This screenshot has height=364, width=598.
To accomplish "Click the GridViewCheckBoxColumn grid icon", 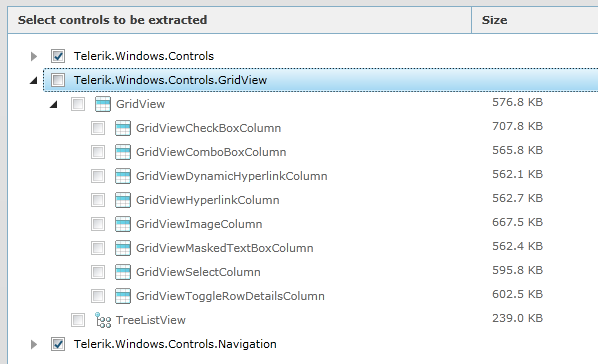I will [123, 128].
